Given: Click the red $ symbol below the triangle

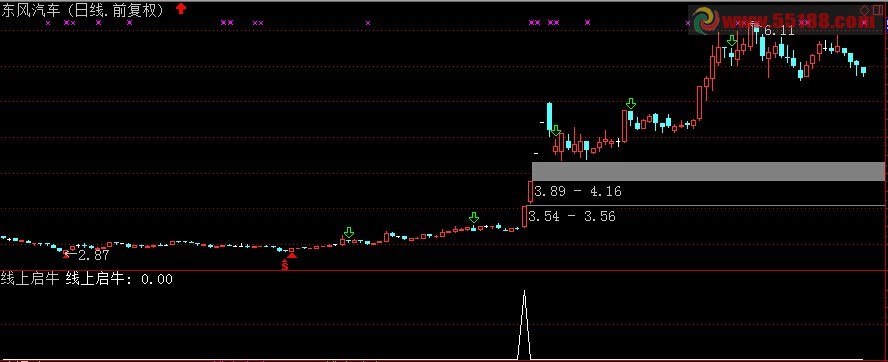Looking at the screenshot, I should (285, 265).
